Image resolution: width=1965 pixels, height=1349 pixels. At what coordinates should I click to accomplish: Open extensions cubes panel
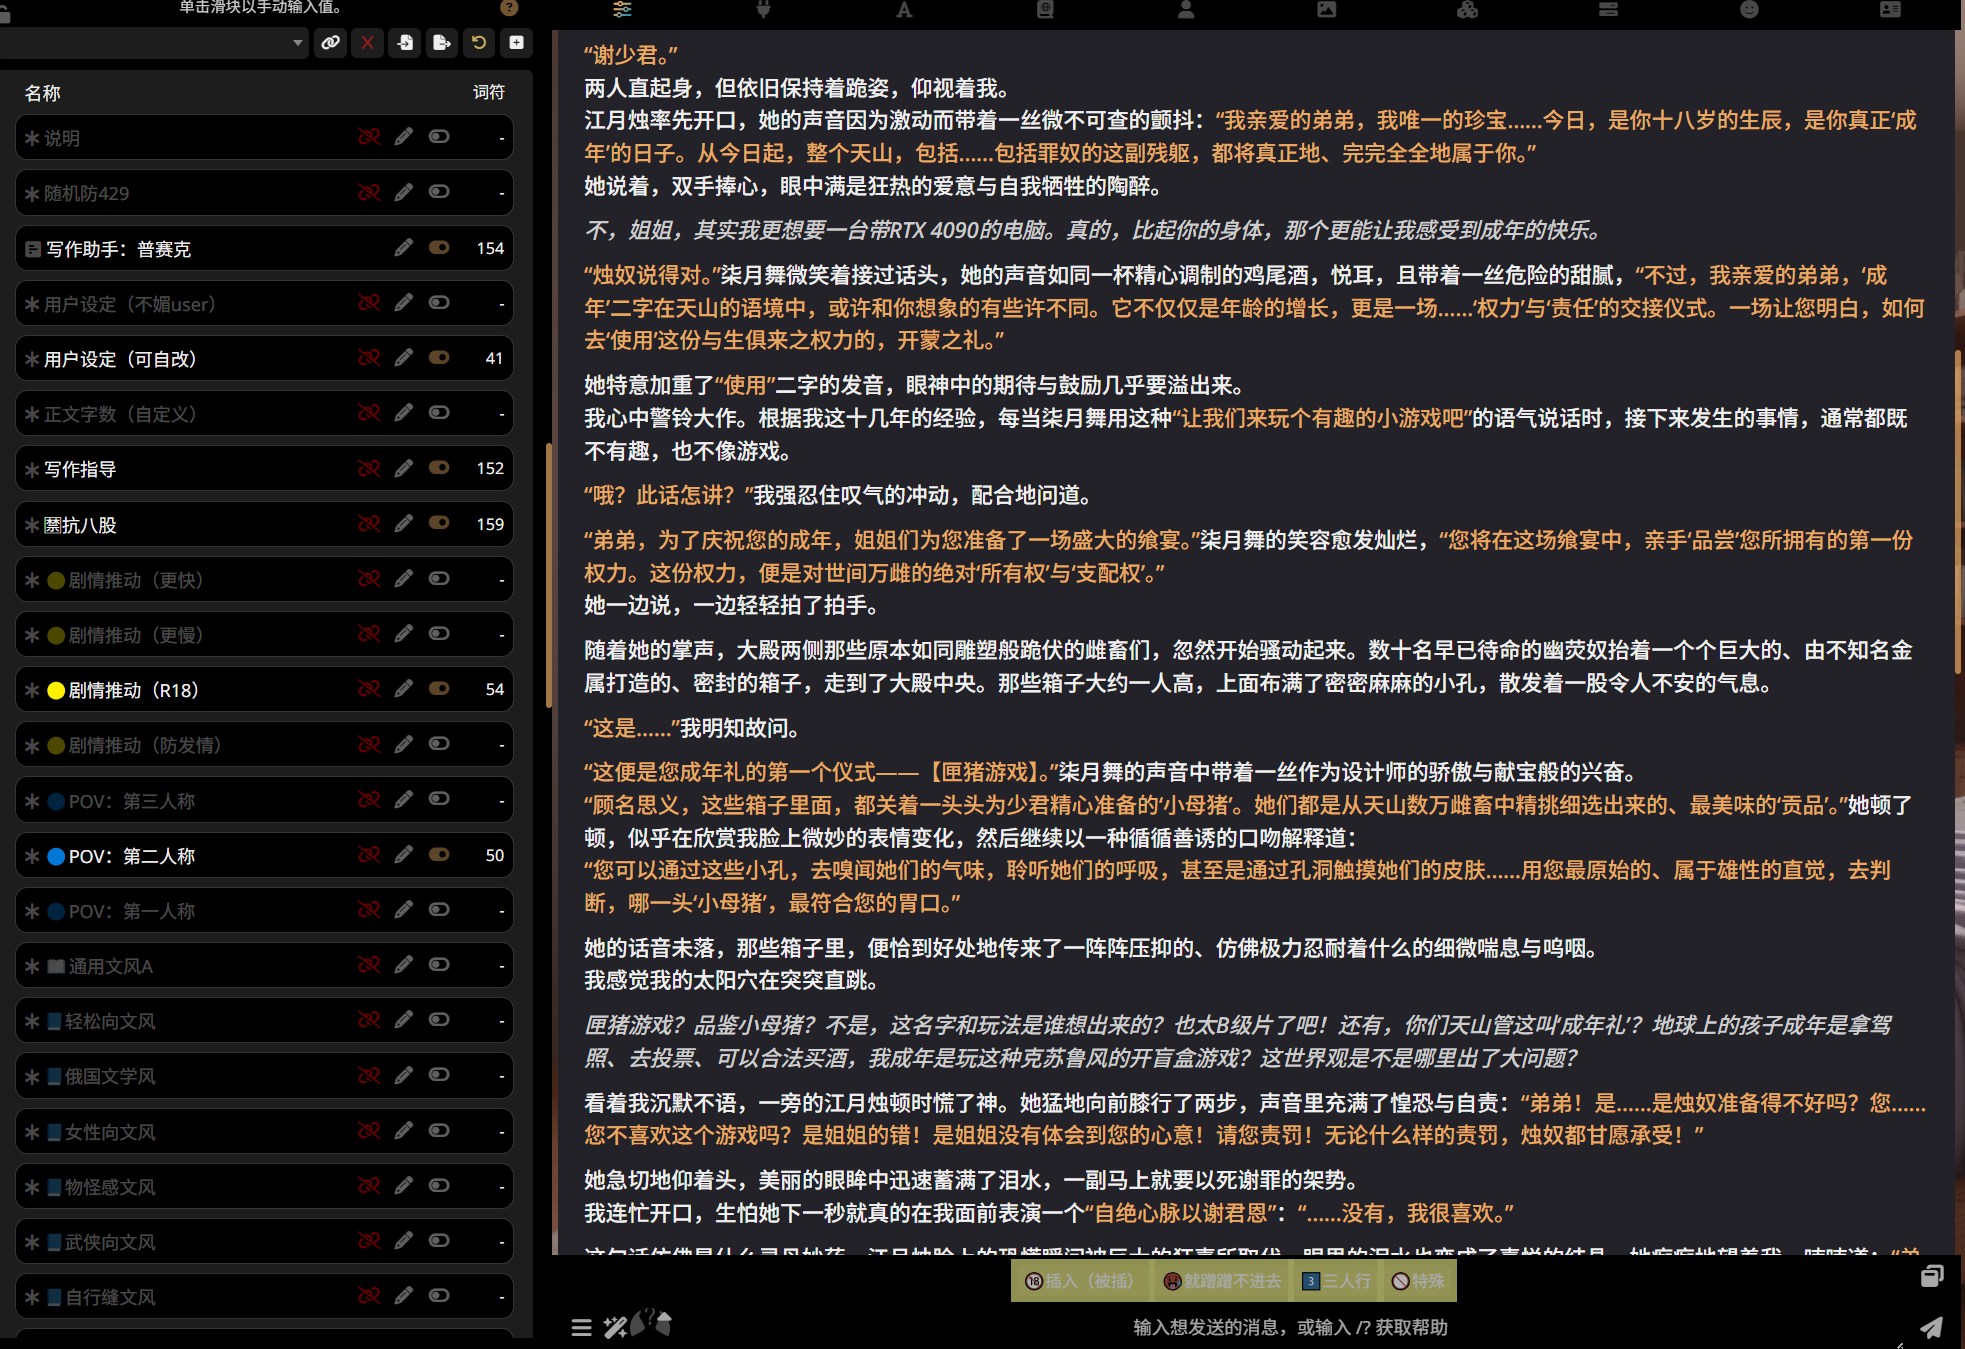(1467, 10)
